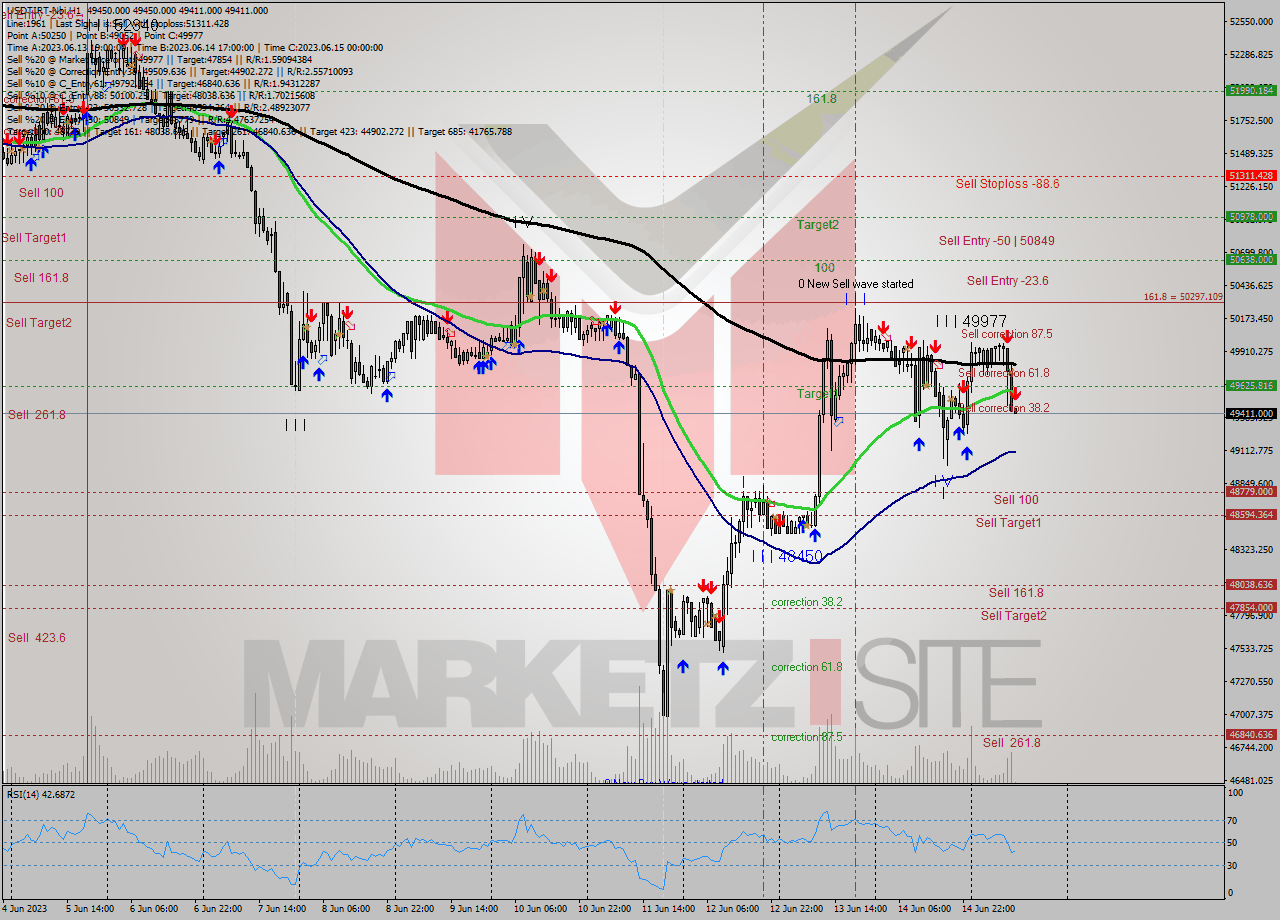The width and height of the screenshot is (1280, 920).
Task: Click the green 'correction 61.8' label
Action: click(x=807, y=667)
